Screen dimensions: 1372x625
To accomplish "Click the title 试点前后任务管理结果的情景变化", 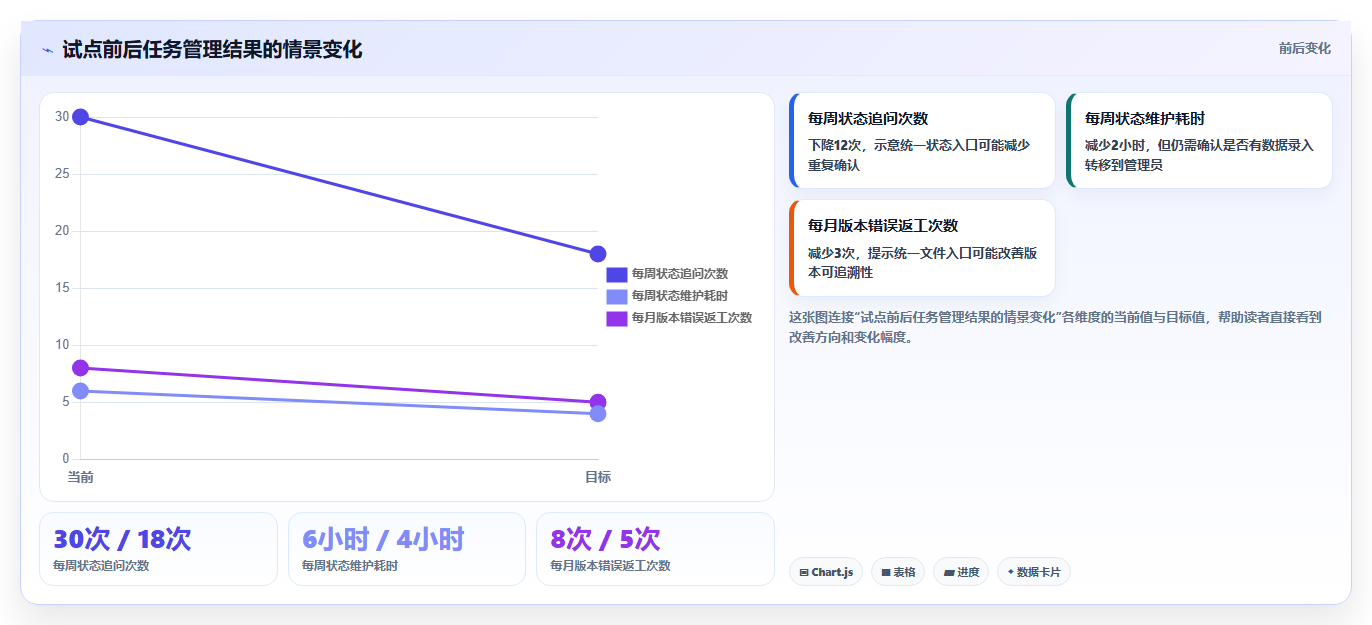I will click(212, 49).
